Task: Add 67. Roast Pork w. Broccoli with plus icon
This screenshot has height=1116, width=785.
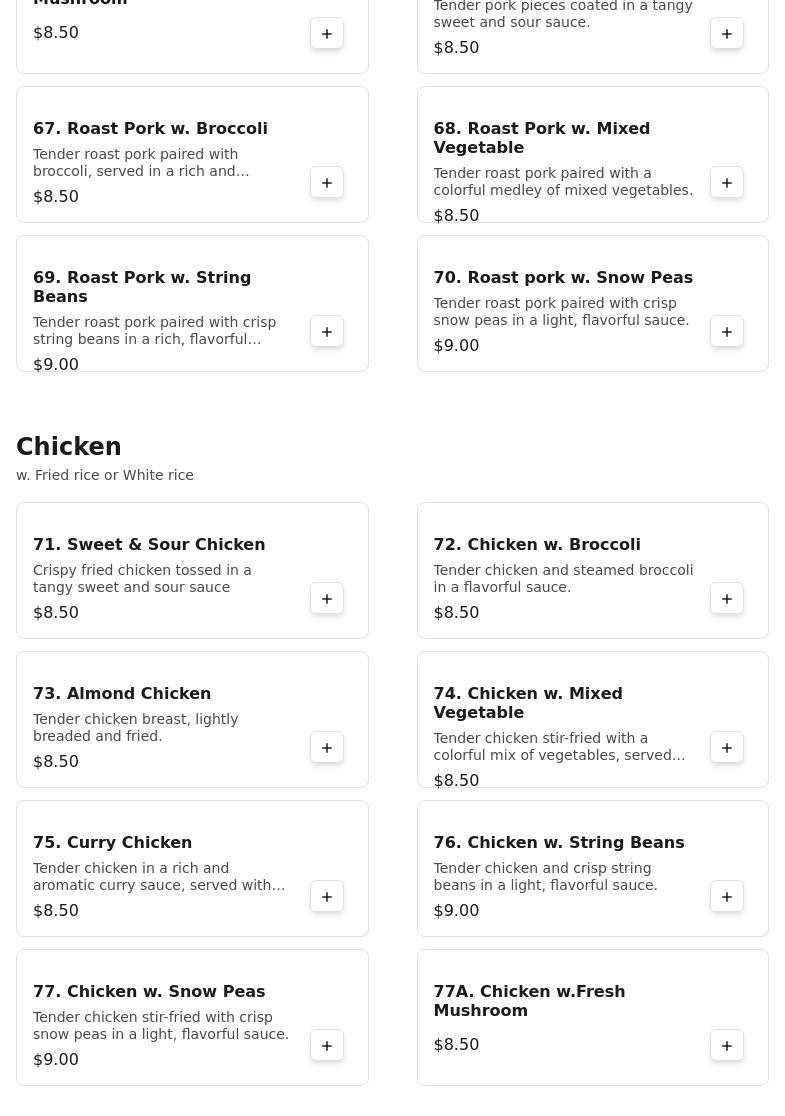Action: point(327,183)
